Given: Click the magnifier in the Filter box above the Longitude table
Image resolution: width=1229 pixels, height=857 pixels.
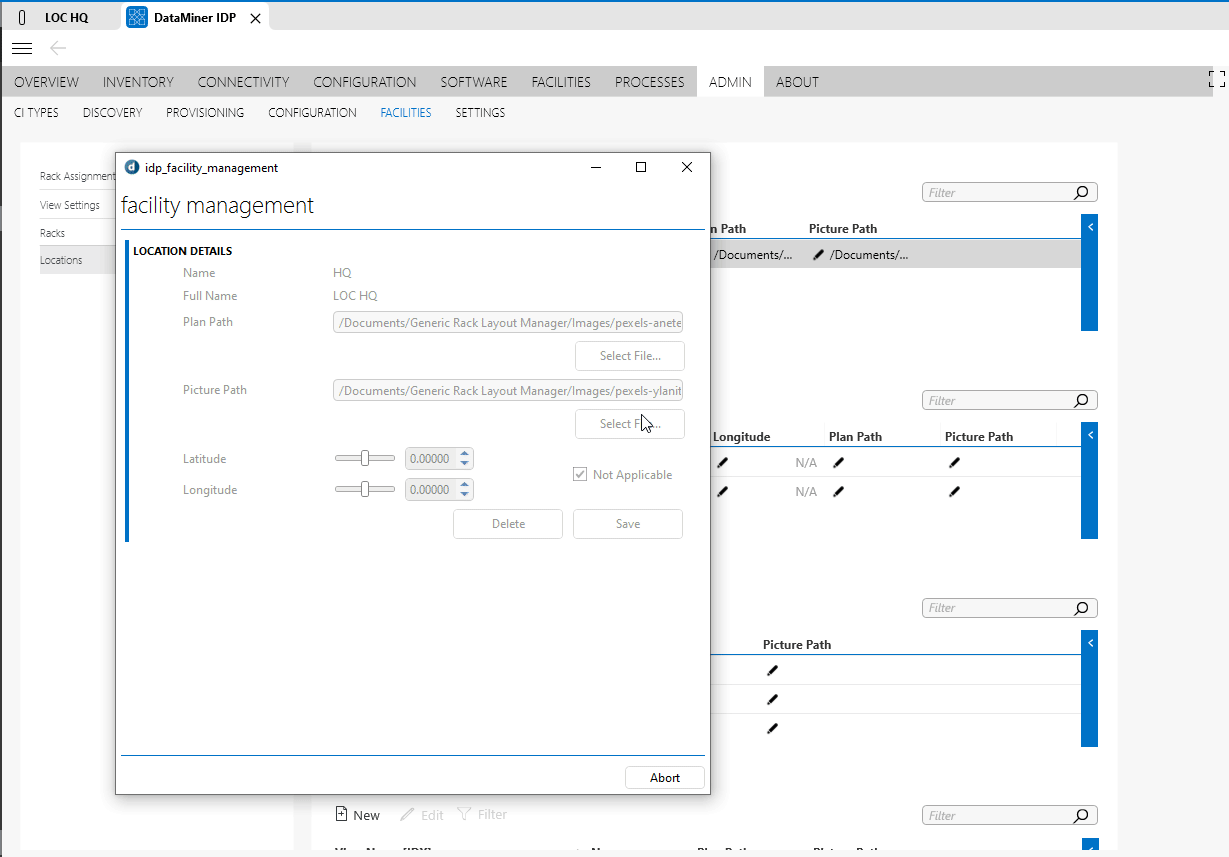Looking at the screenshot, I should tap(1081, 401).
